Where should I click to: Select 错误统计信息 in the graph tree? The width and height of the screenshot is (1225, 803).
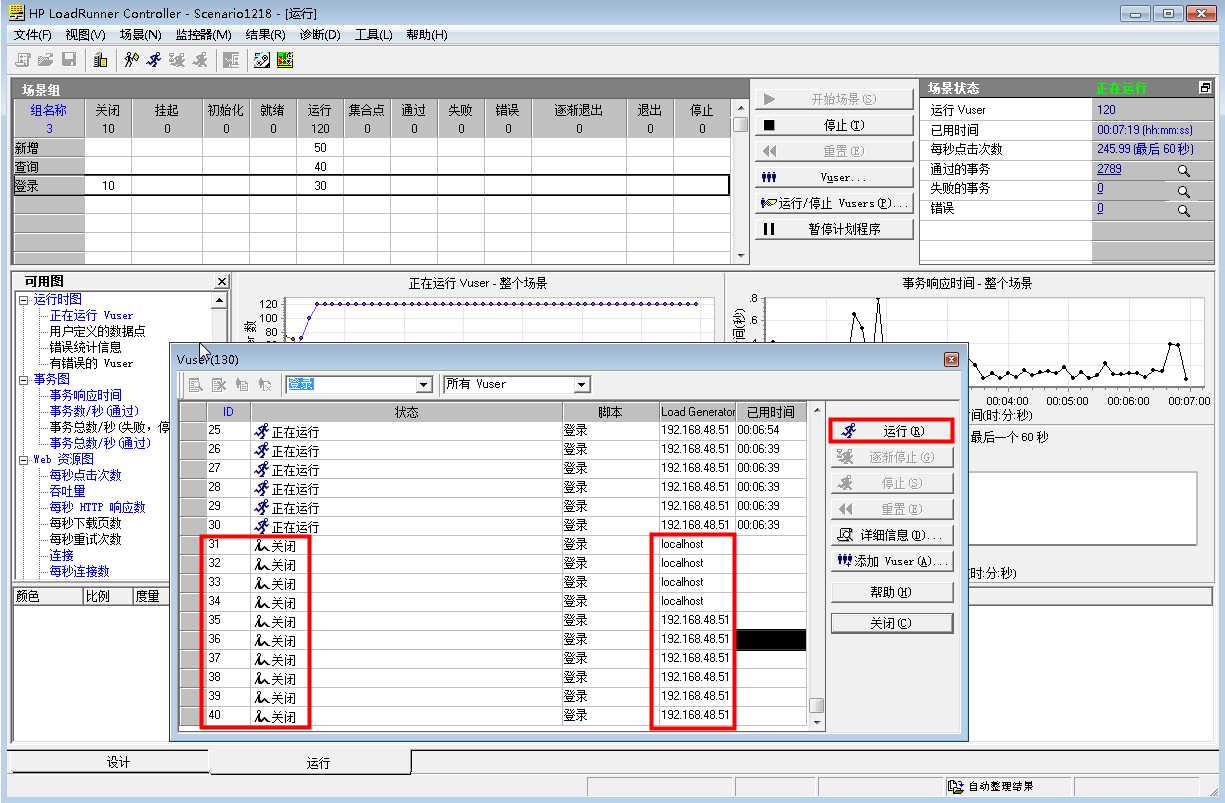(x=86, y=347)
